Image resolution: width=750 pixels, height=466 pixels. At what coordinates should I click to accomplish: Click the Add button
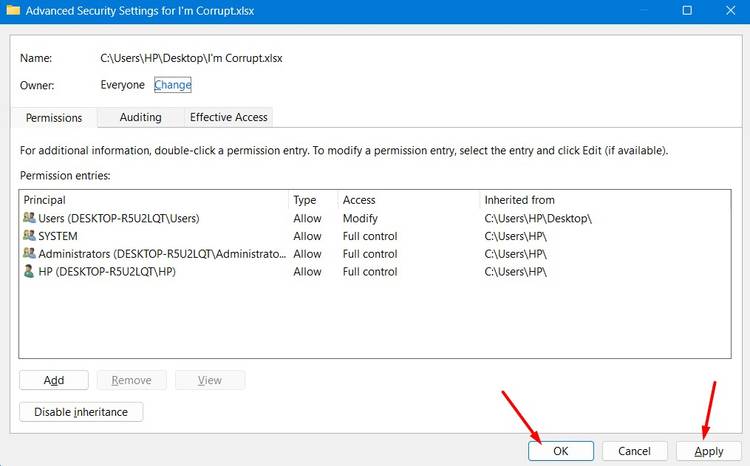54,380
